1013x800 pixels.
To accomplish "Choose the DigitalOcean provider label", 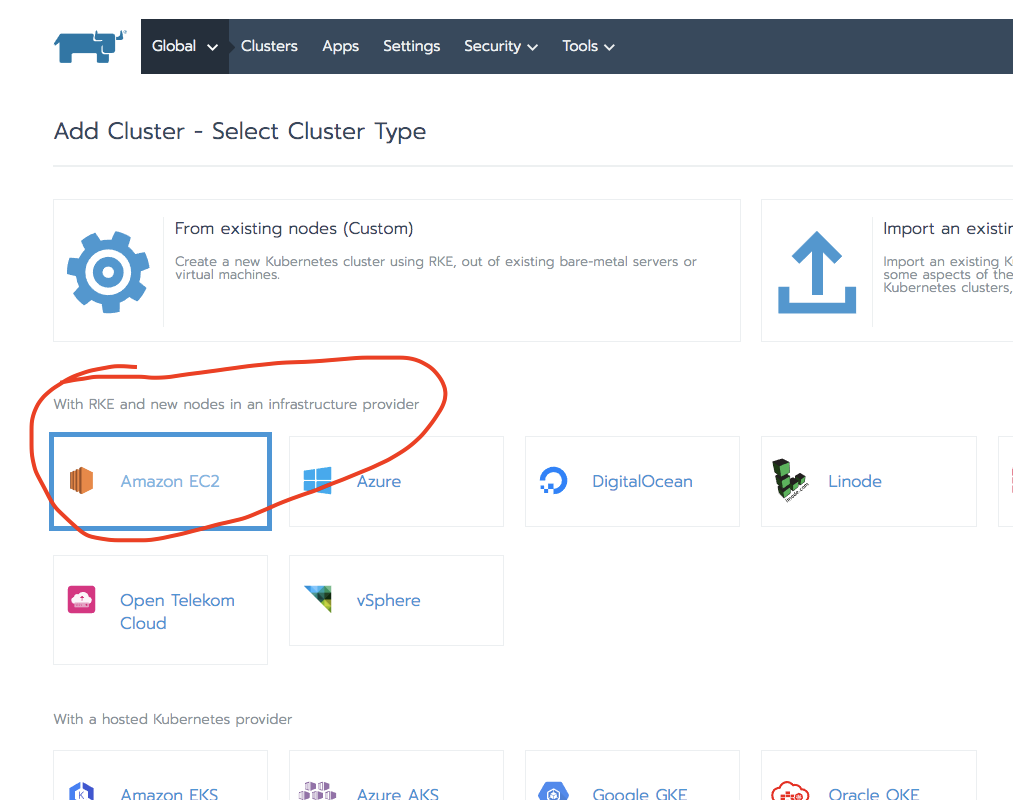I will (x=642, y=481).
